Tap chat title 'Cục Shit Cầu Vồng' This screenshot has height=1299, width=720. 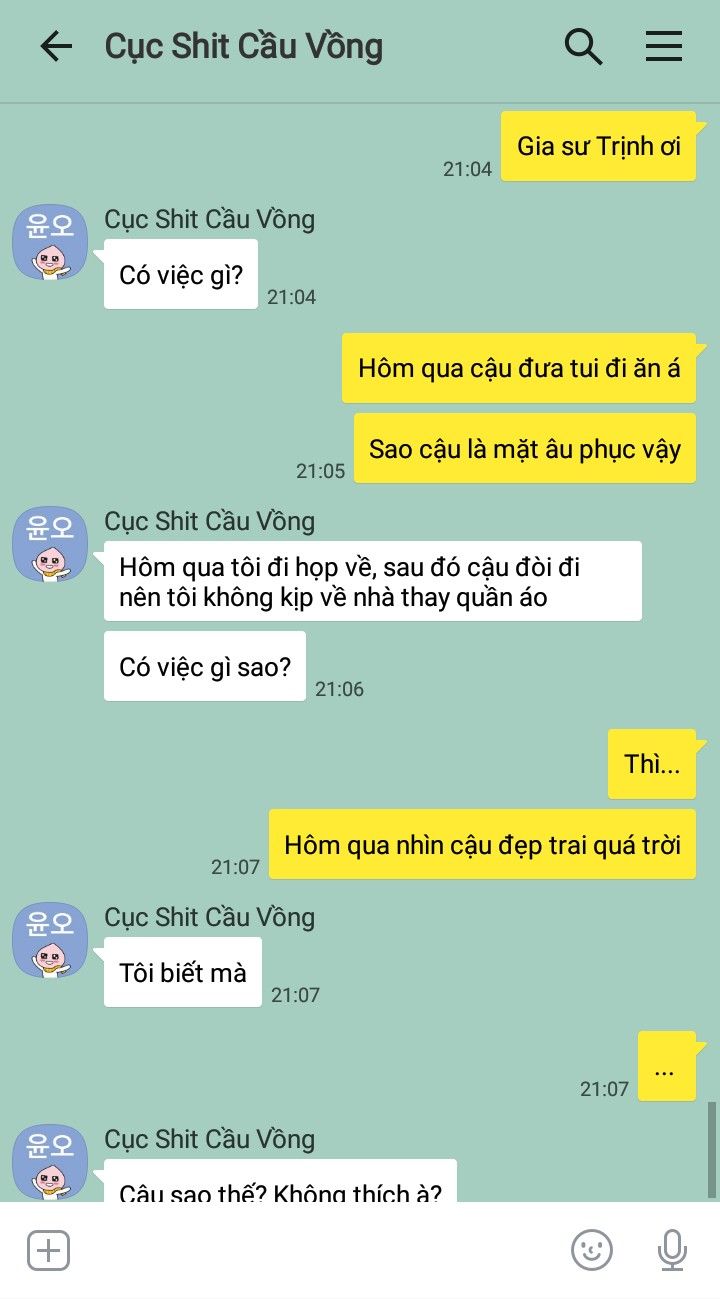click(x=244, y=47)
